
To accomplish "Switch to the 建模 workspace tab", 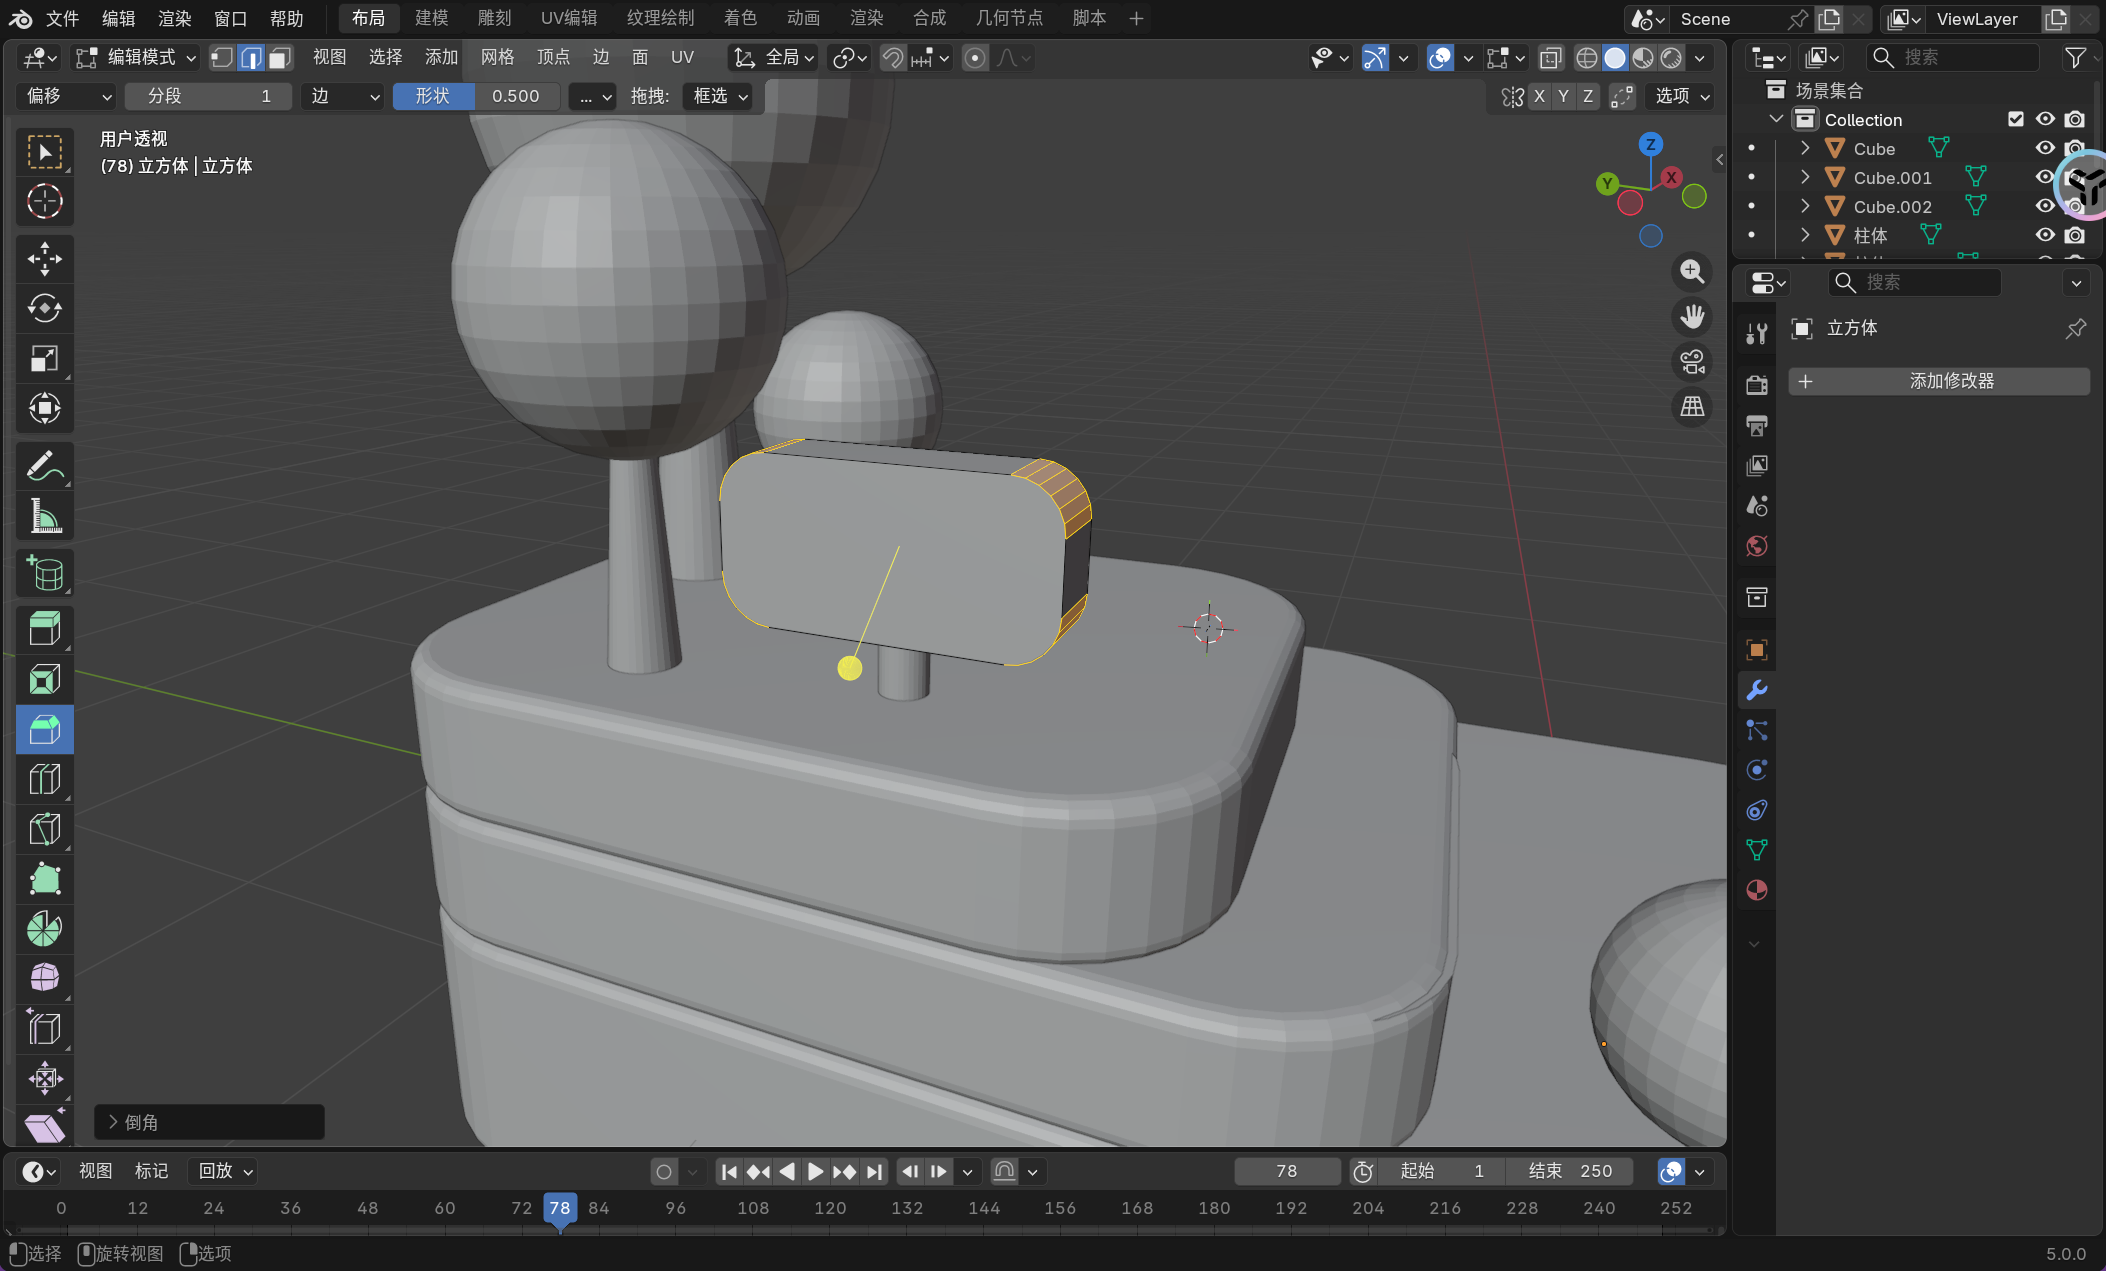I will point(431,18).
